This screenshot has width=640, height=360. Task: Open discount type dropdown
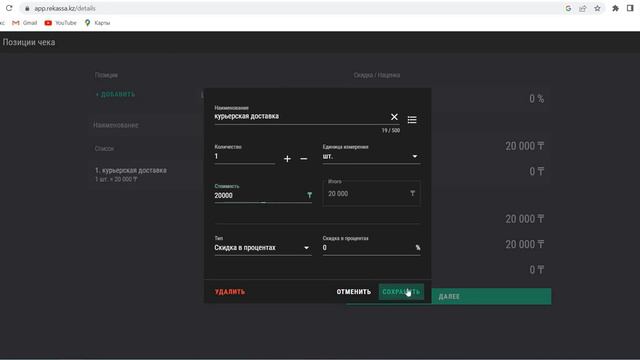[x=262, y=248]
